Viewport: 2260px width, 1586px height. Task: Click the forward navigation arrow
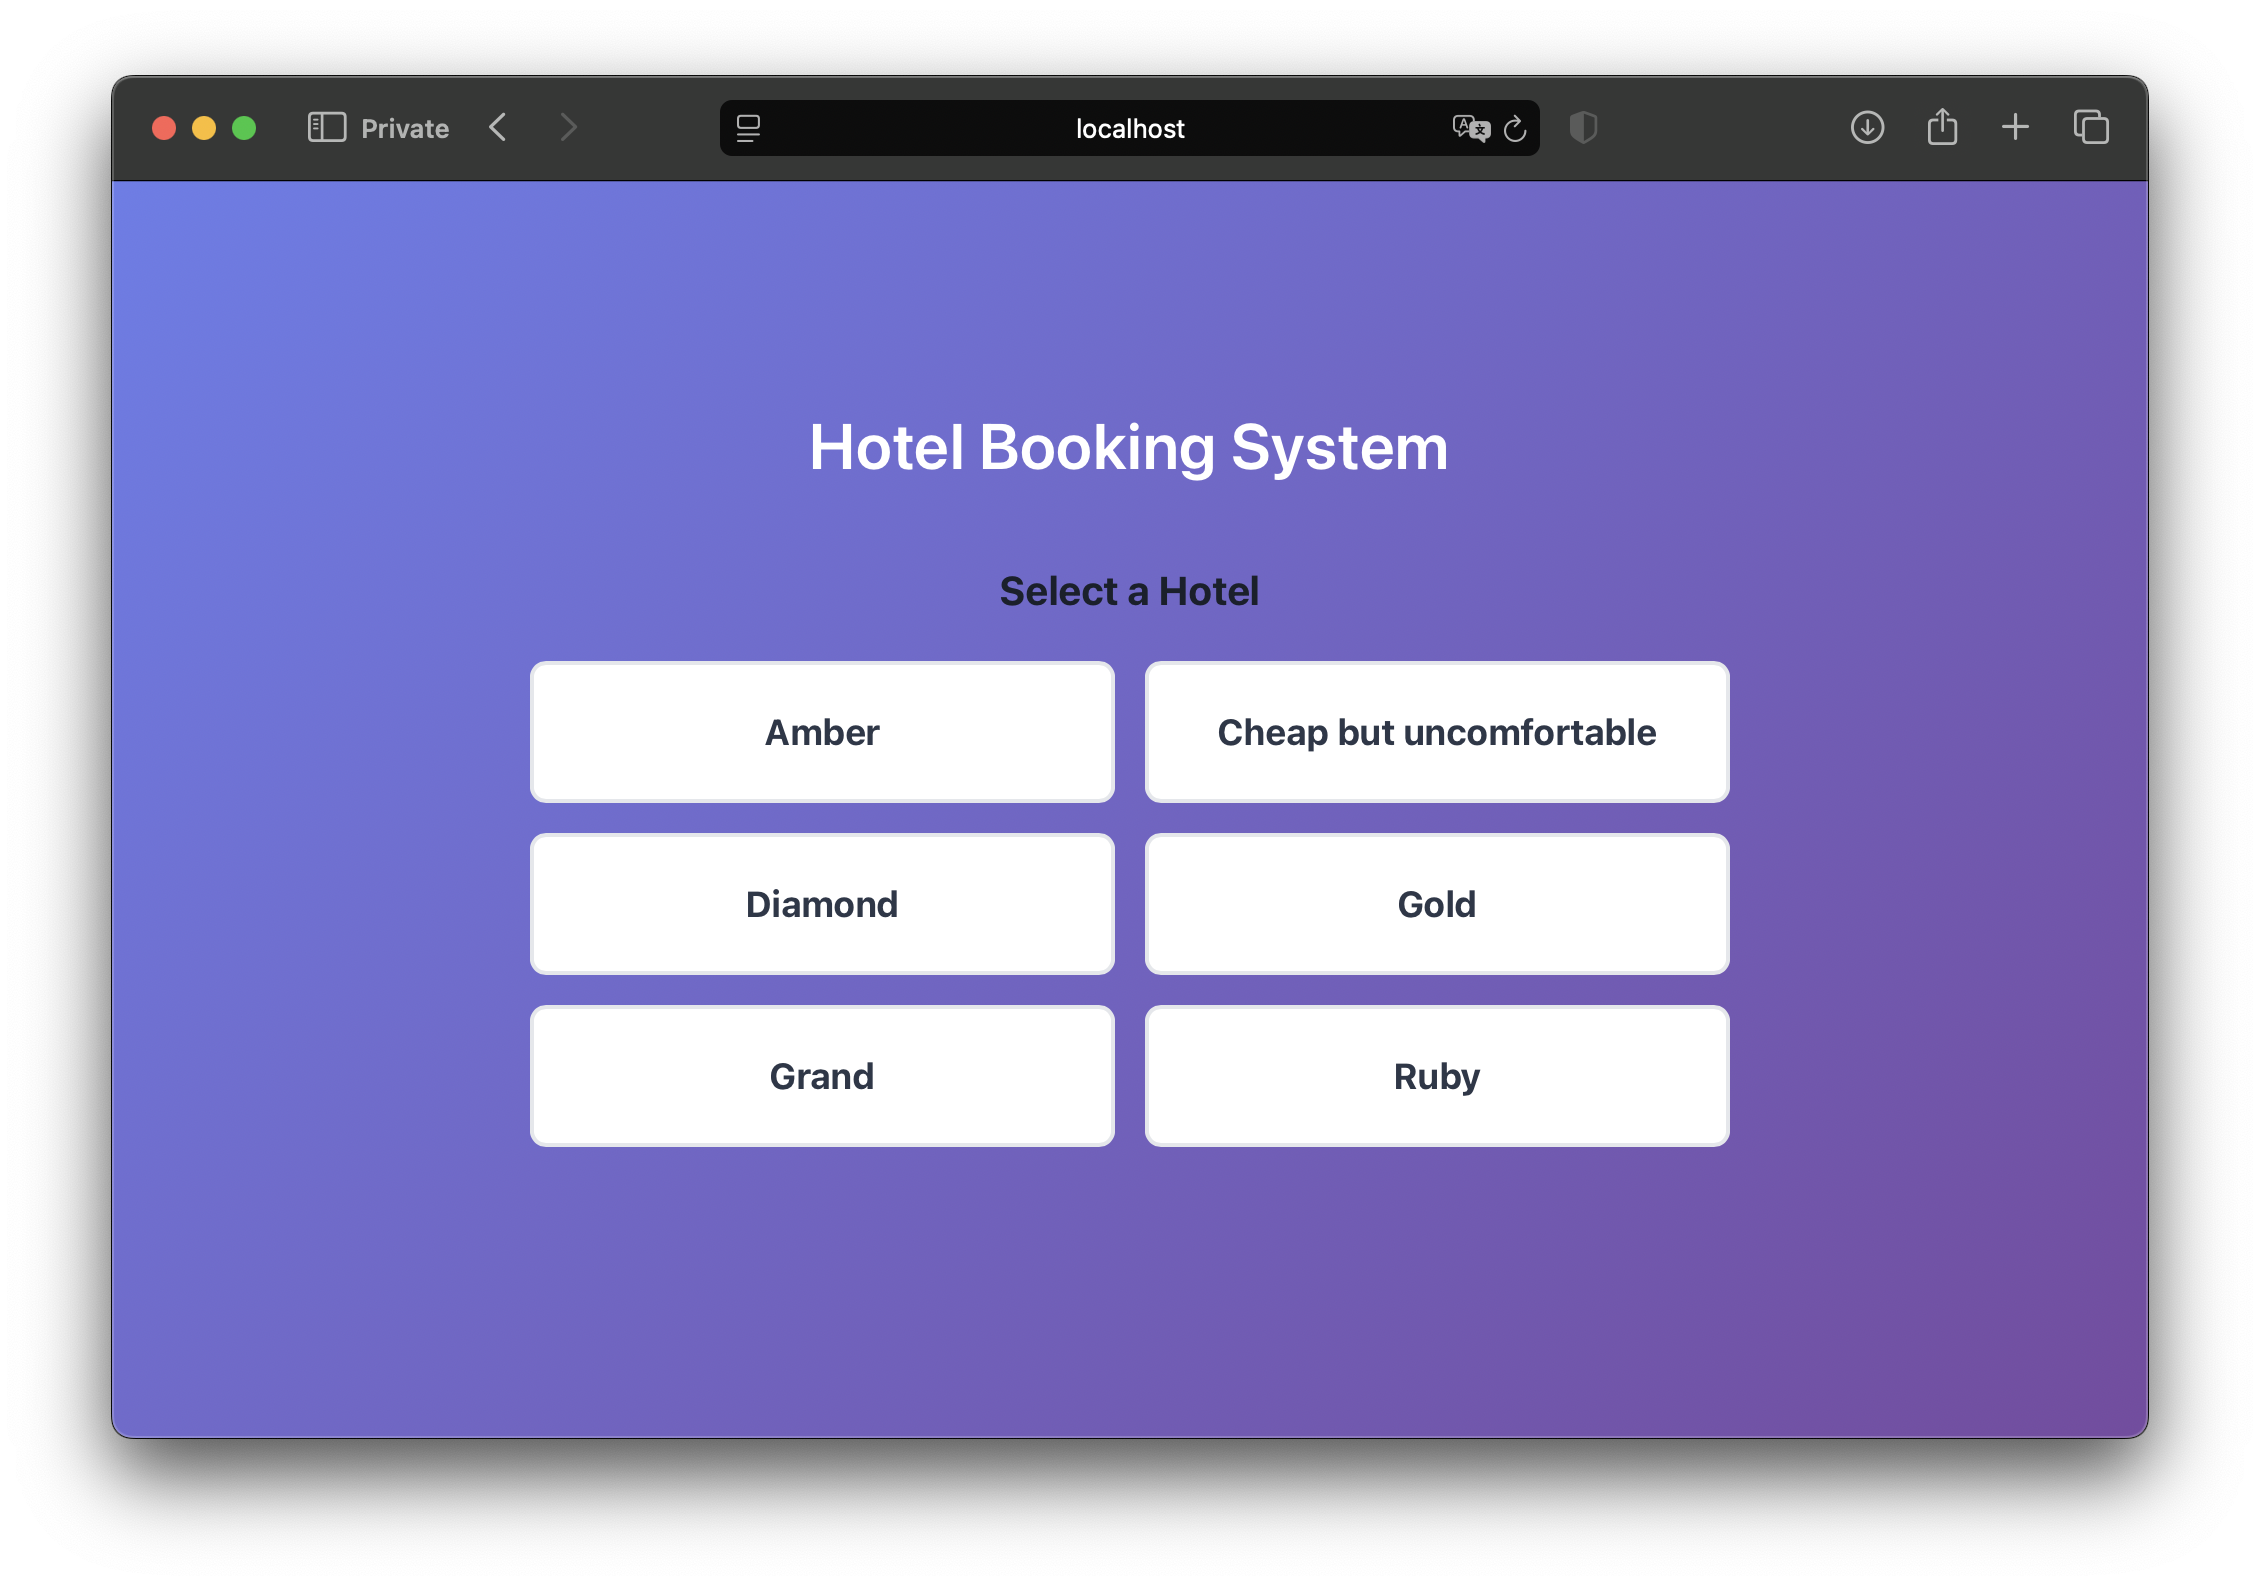(568, 127)
